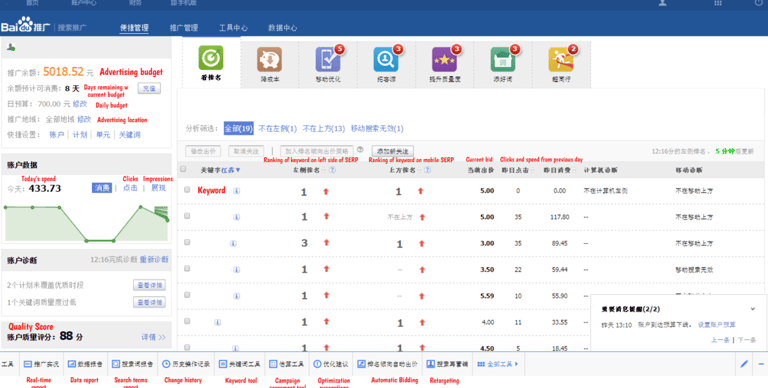Viewport: 768px width, 388px height.
Task: Open the Real-time report tool
Action: coord(41,364)
